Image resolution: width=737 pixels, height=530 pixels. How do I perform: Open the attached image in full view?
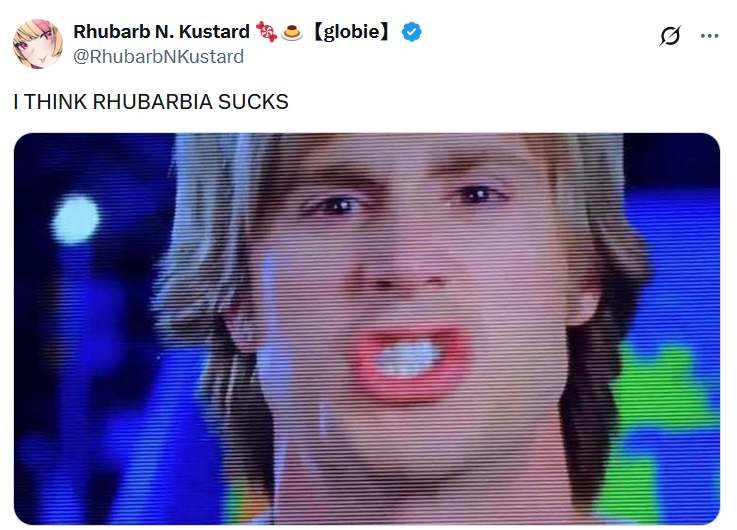[367, 329]
